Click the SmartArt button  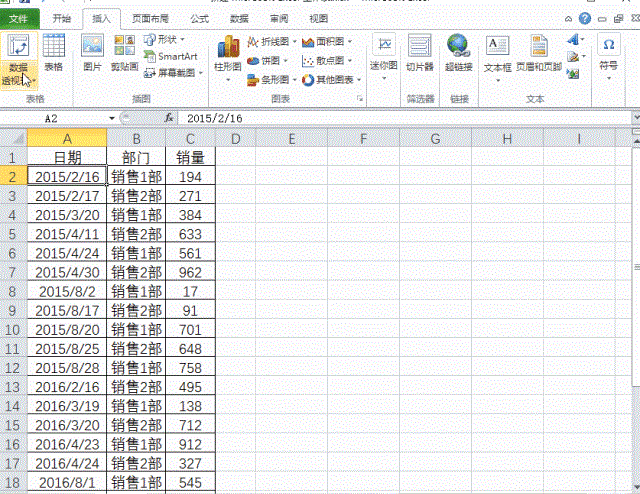(x=170, y=56)
